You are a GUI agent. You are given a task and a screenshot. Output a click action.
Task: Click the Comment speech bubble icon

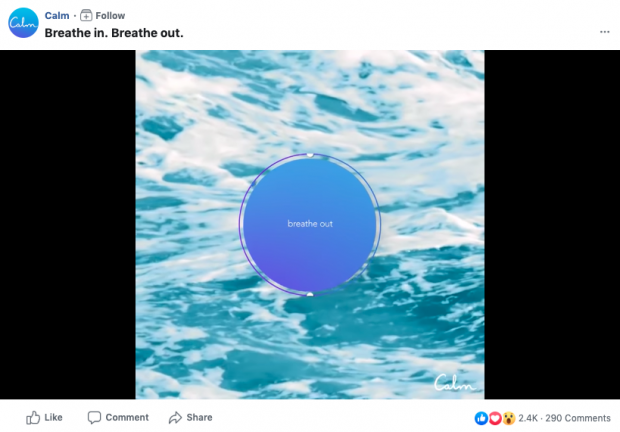pyautogui.click(x=94, y=418)
